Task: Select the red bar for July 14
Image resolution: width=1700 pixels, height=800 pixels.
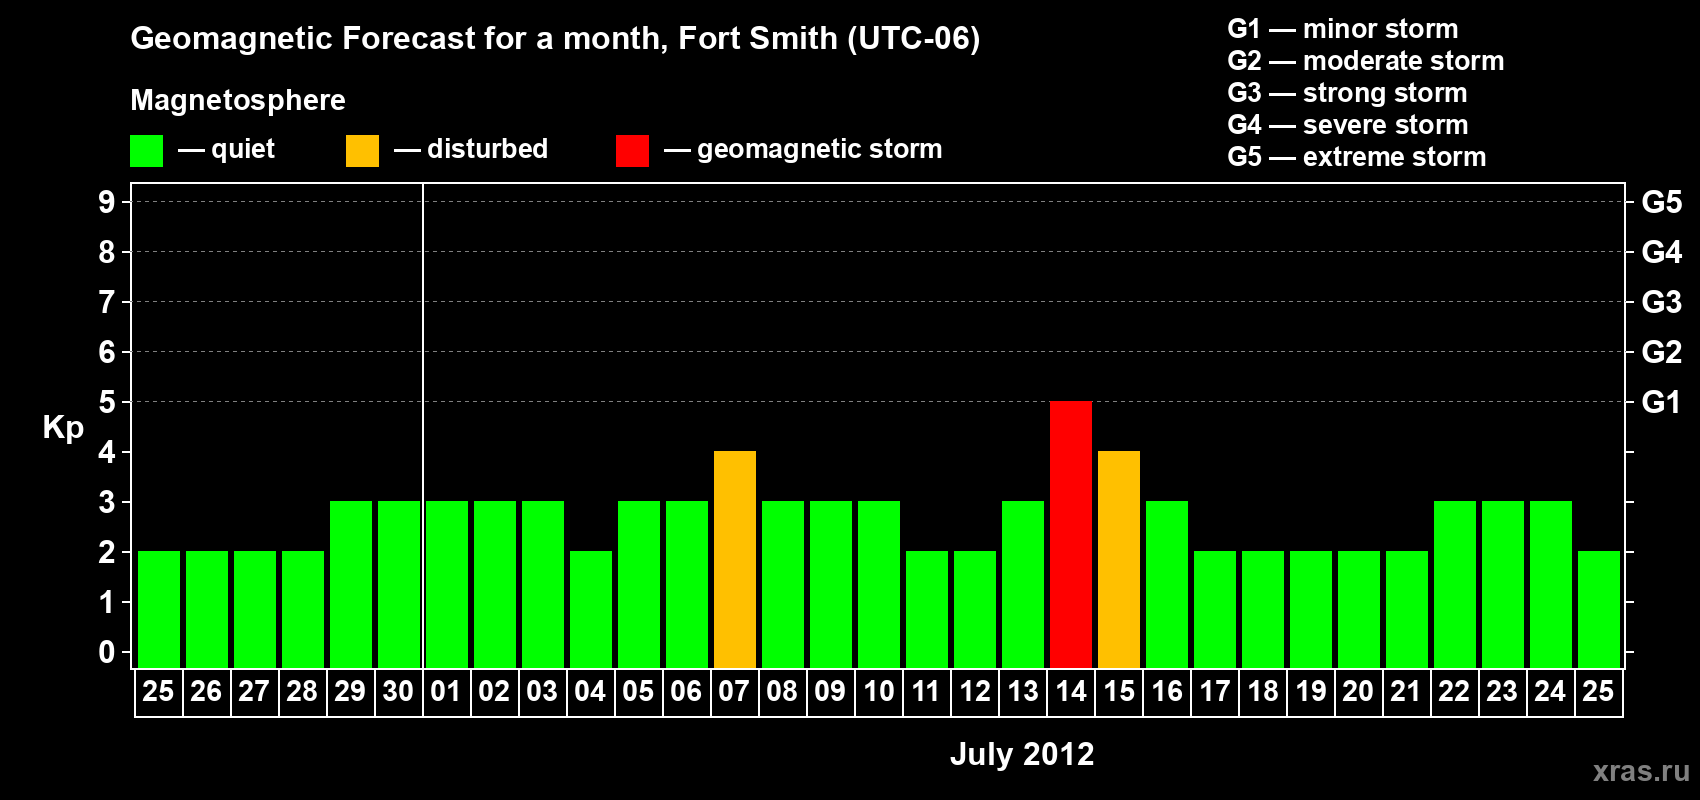Action: (1071, 534)
